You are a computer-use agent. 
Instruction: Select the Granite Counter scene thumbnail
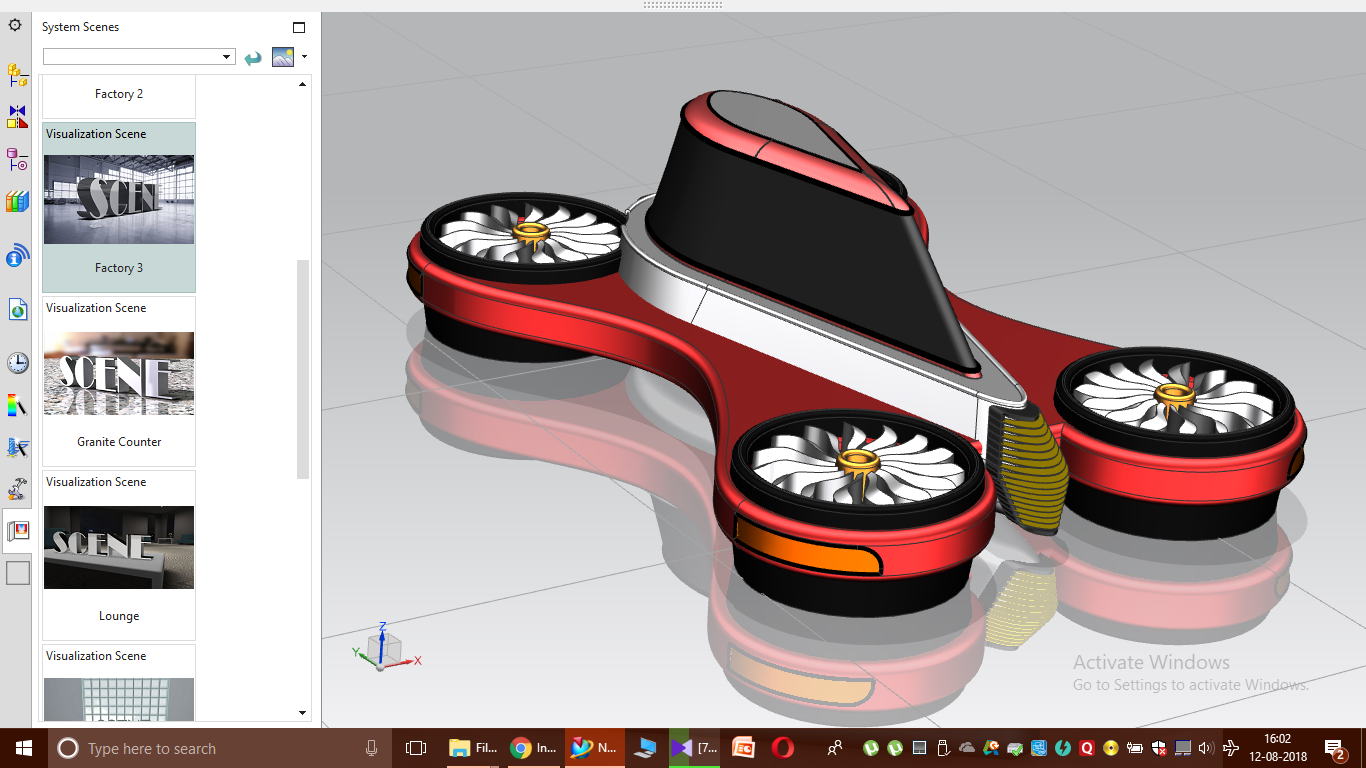pyautogui.click(x=119, y=373)
